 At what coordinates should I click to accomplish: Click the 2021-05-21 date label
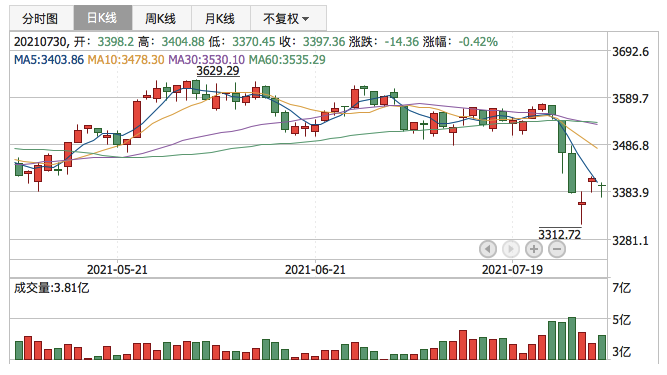117,270
